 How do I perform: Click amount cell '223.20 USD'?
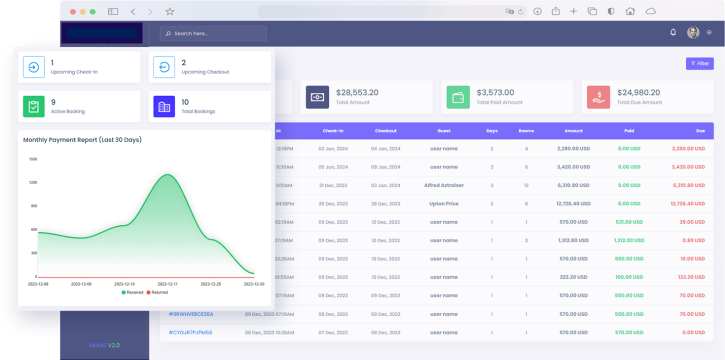pos(573,277)
